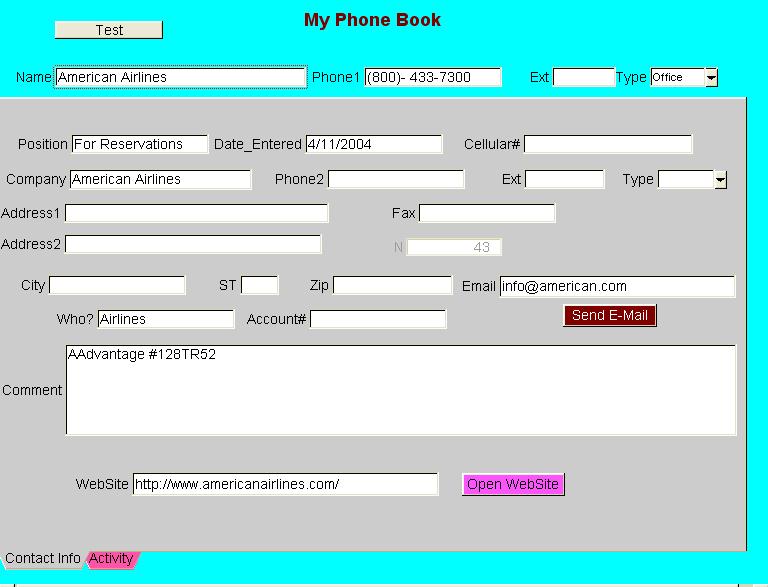Click the empty Phone2 field
The height and width of the screenshot is (587, 768).
click(x=396, y=179)
